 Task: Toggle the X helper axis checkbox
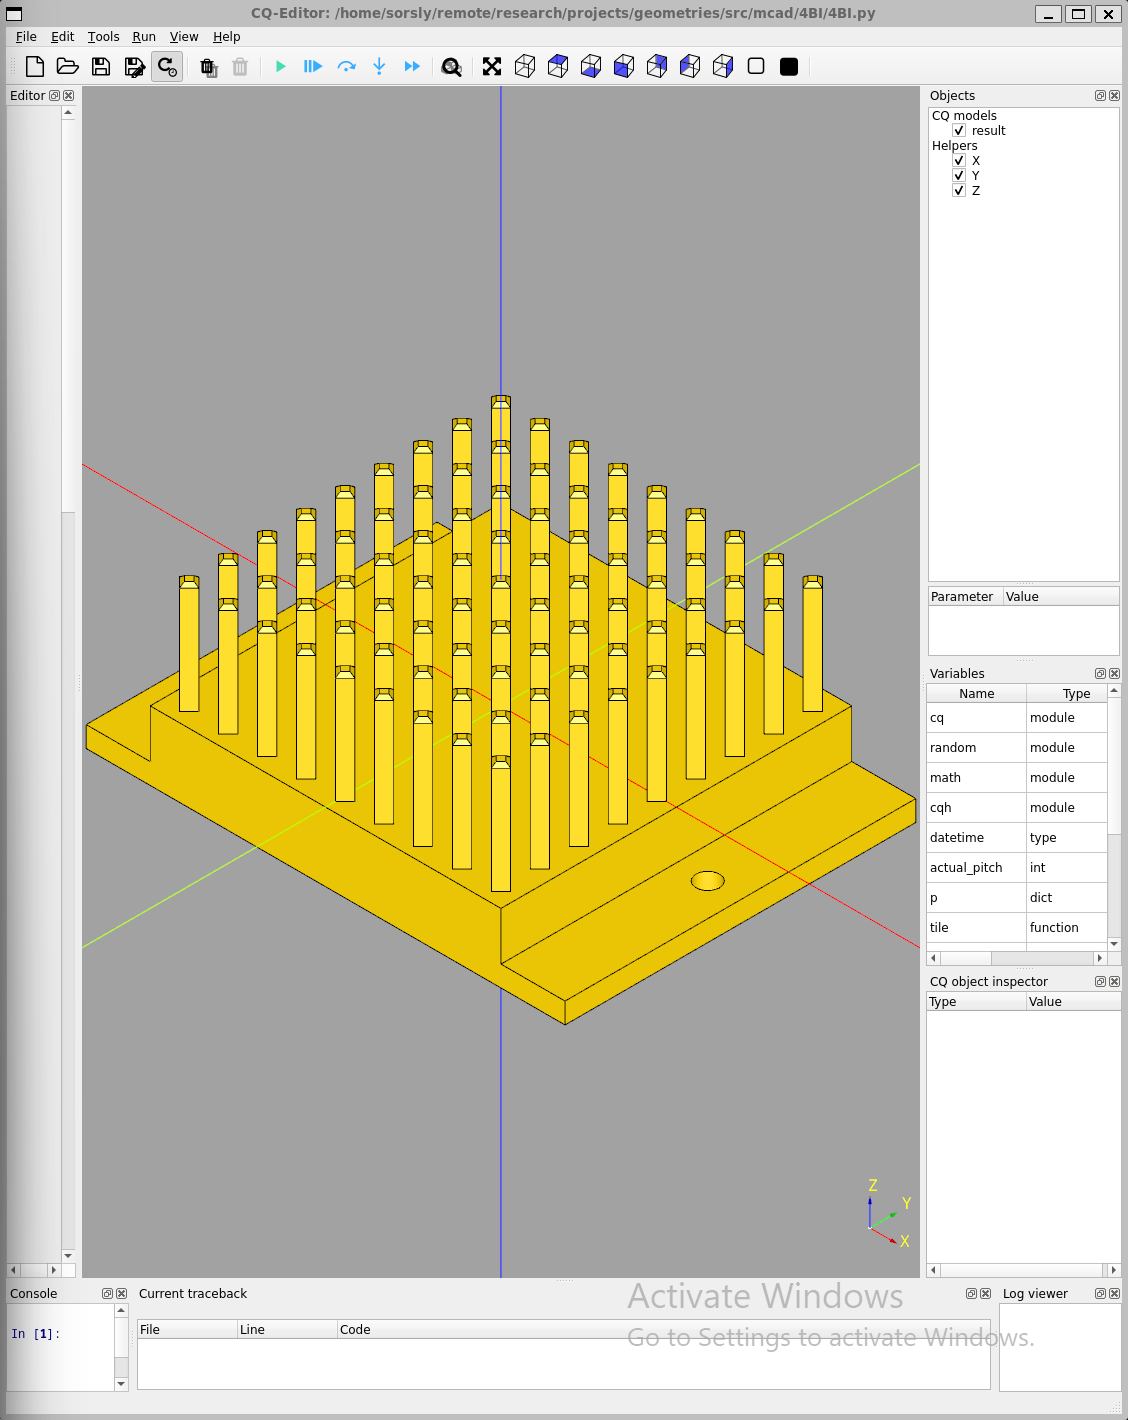tap(959, 161)
